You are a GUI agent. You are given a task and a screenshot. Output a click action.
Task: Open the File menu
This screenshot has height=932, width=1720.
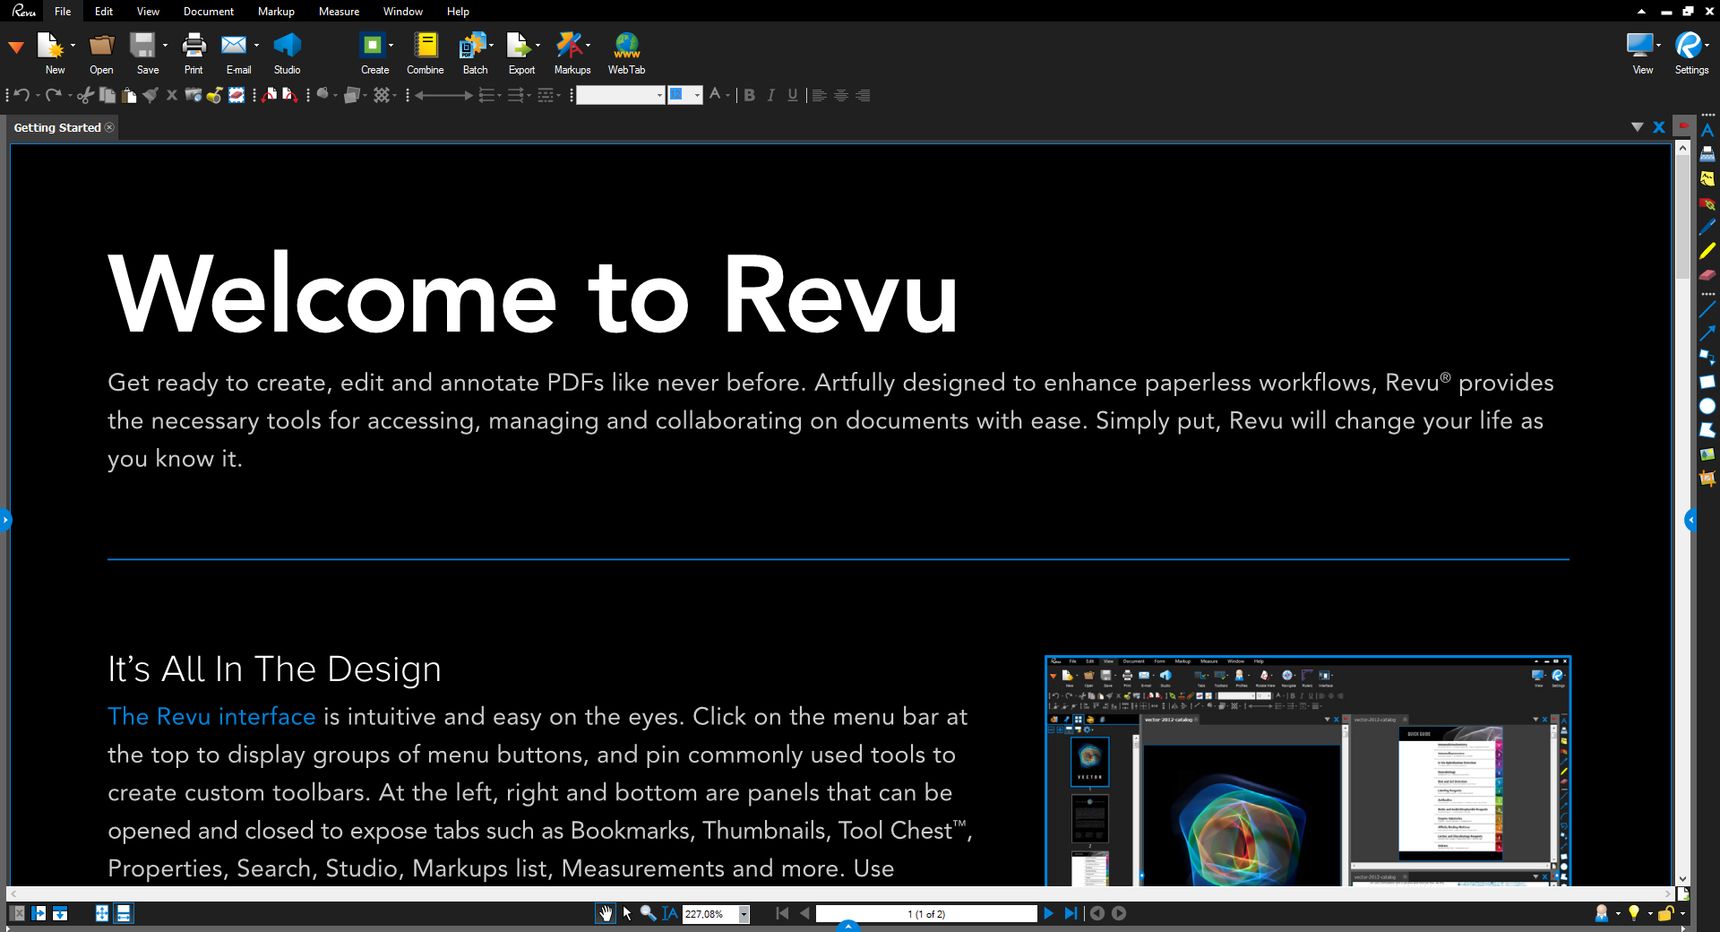tap(63, 11)
